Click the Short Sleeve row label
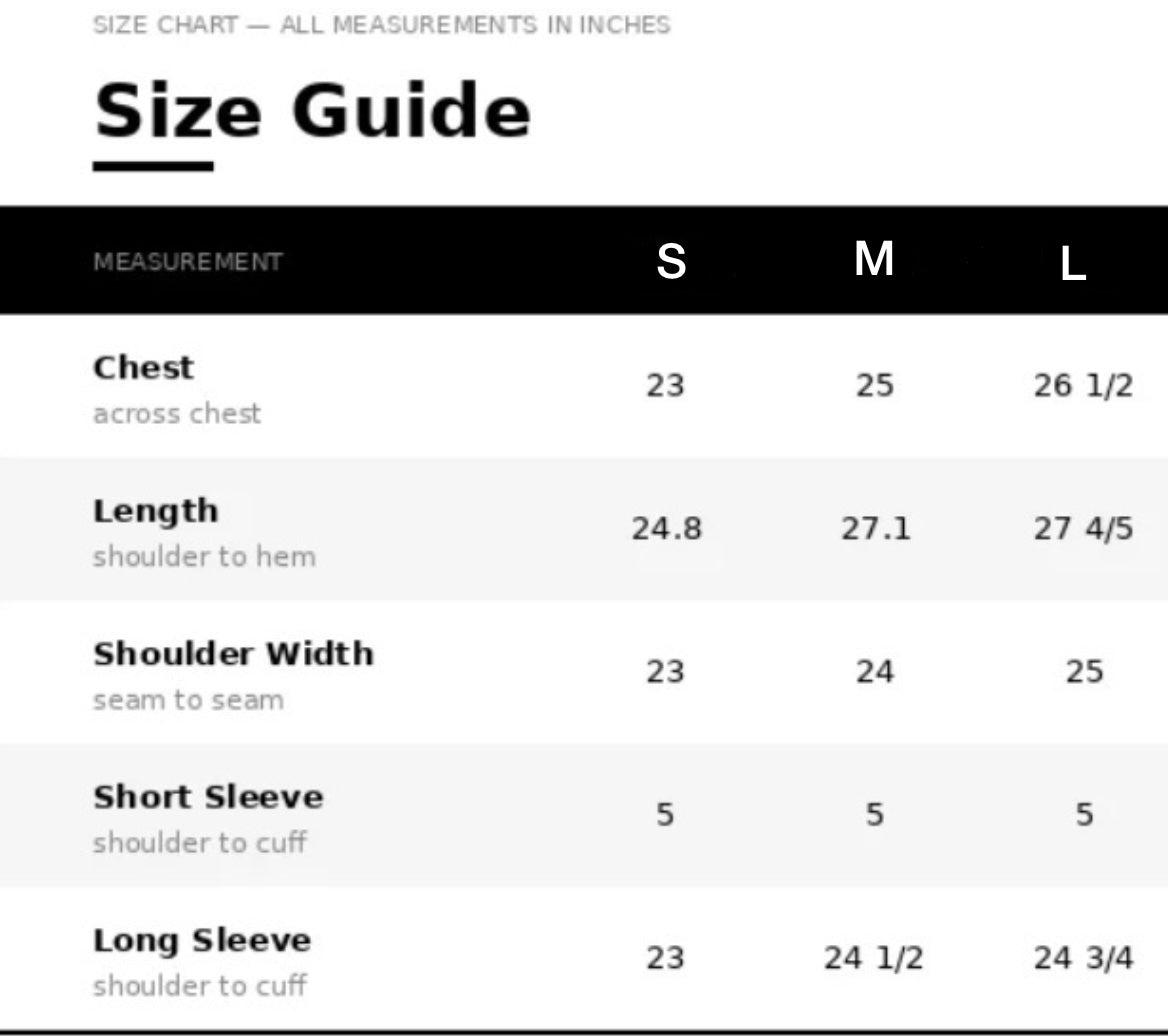The height and width of the screenshot is (1036, 1168). [209, 797]
